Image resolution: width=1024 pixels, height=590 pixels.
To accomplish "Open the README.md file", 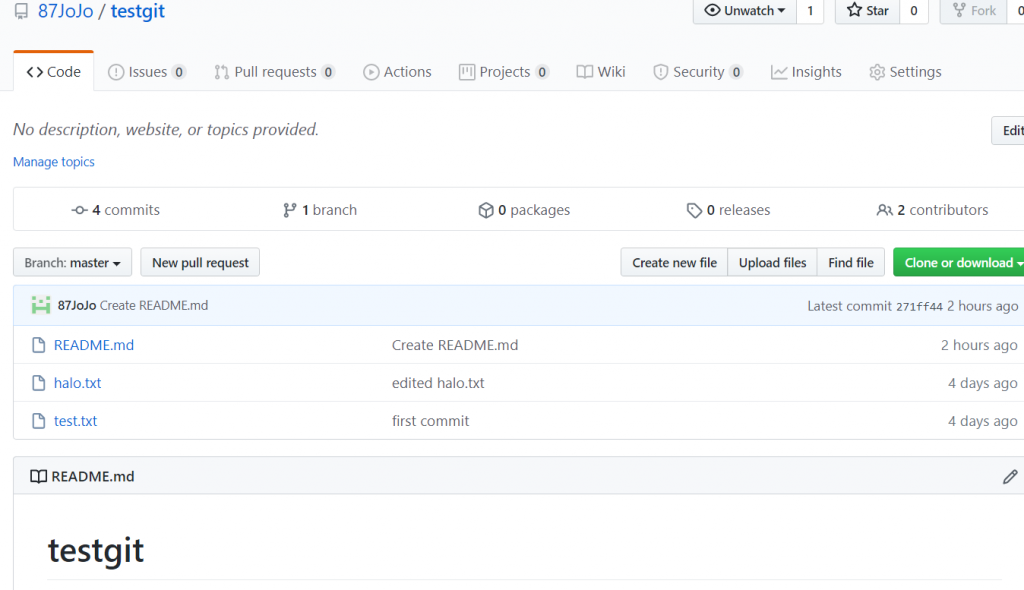I will (93, 345).
